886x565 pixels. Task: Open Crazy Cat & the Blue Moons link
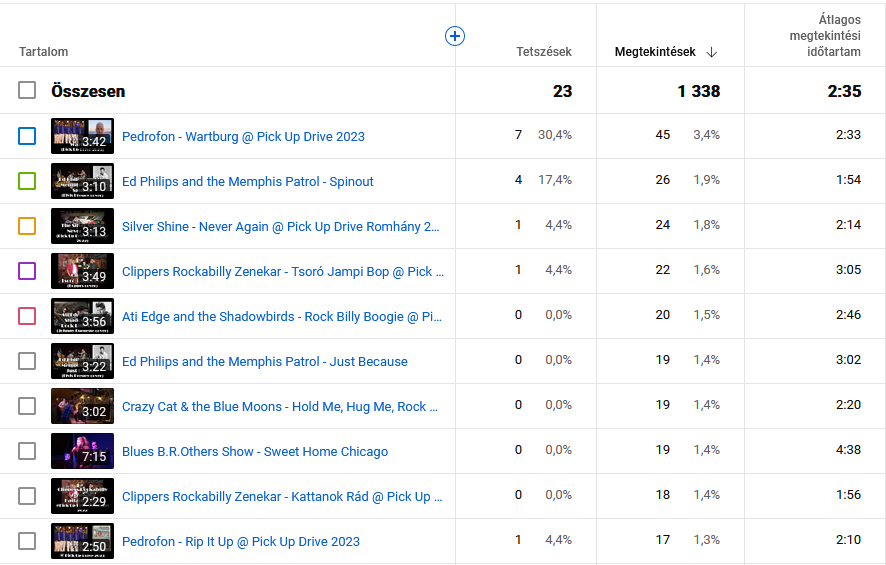274,406
